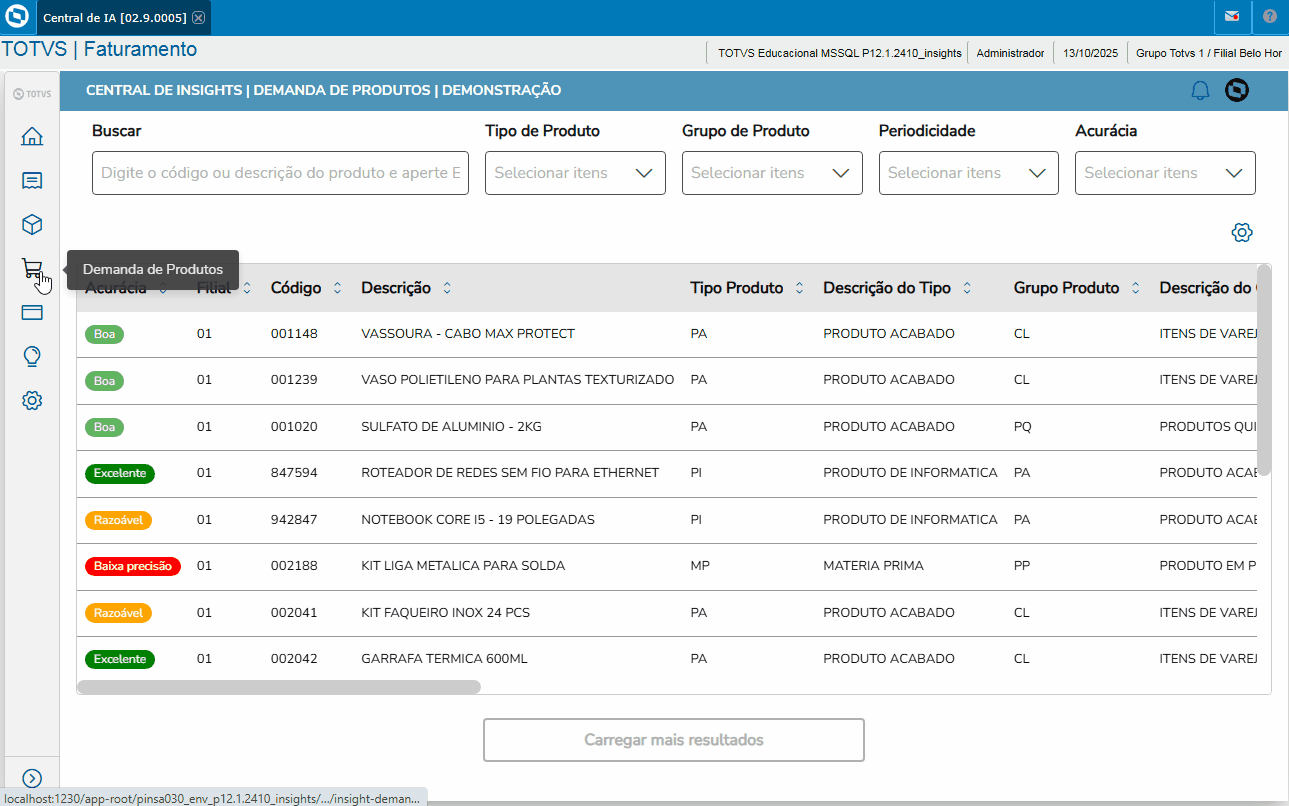The height and width of the screenshot is (806, 1289).
Task: Open the insights lightbulb icon in the sidebar
Action: 32,356
